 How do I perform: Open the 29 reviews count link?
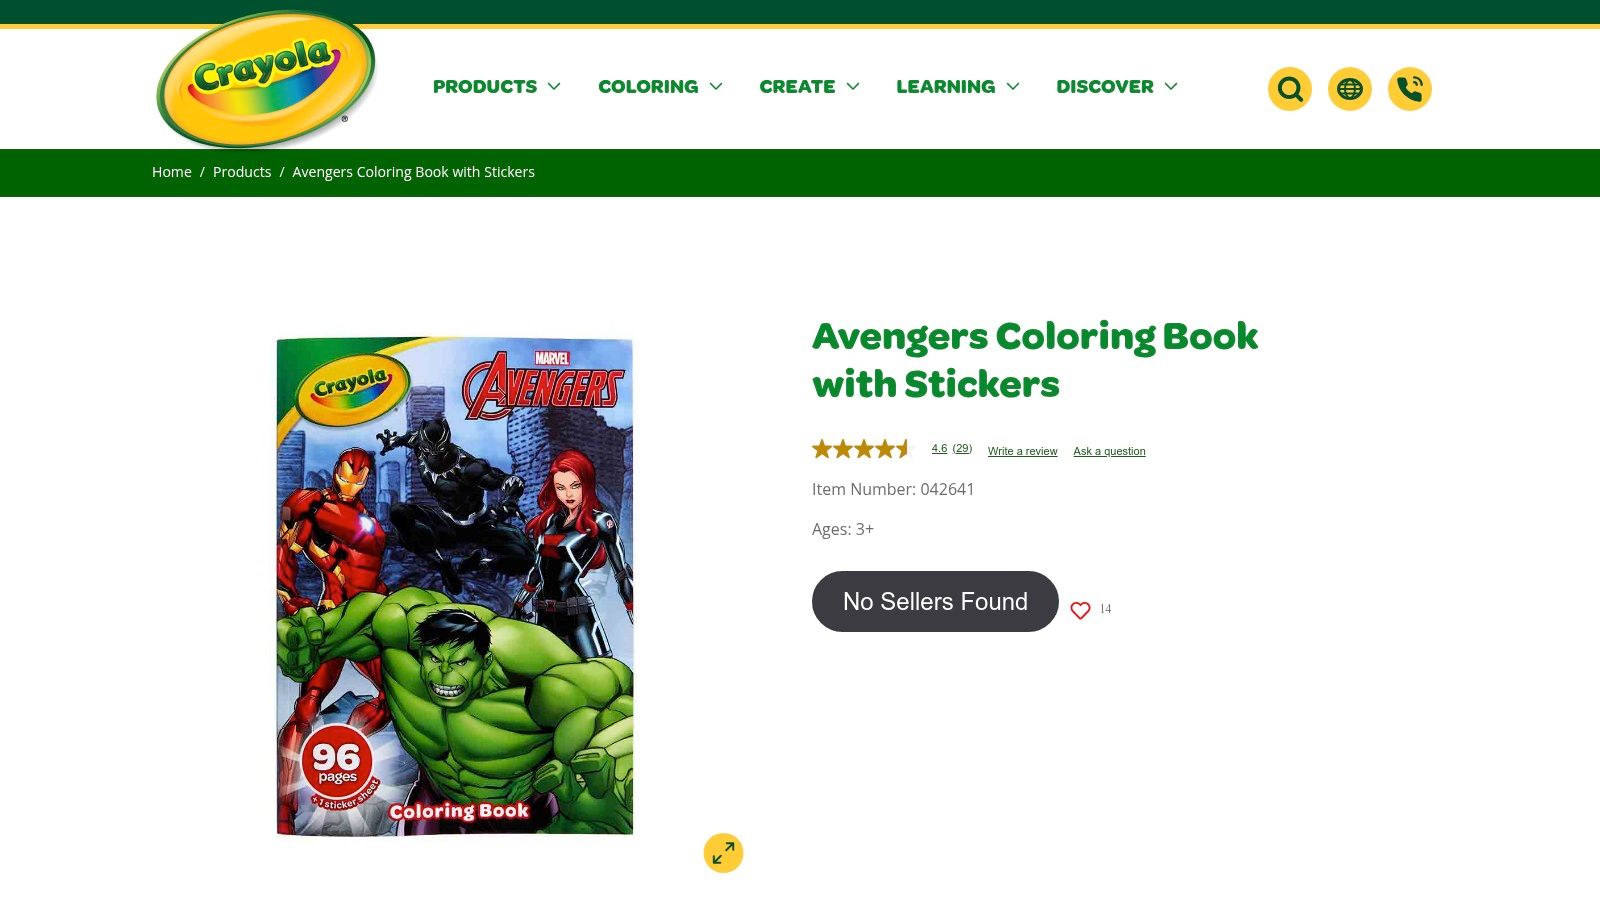click(x=962, y=448)
